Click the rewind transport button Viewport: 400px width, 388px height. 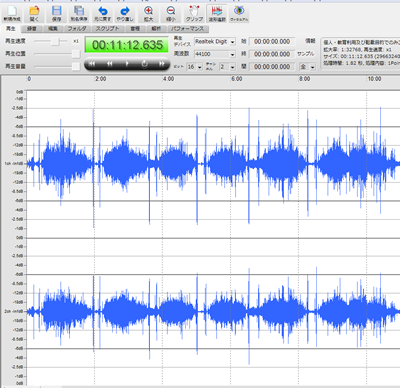(x=110, y=64)
